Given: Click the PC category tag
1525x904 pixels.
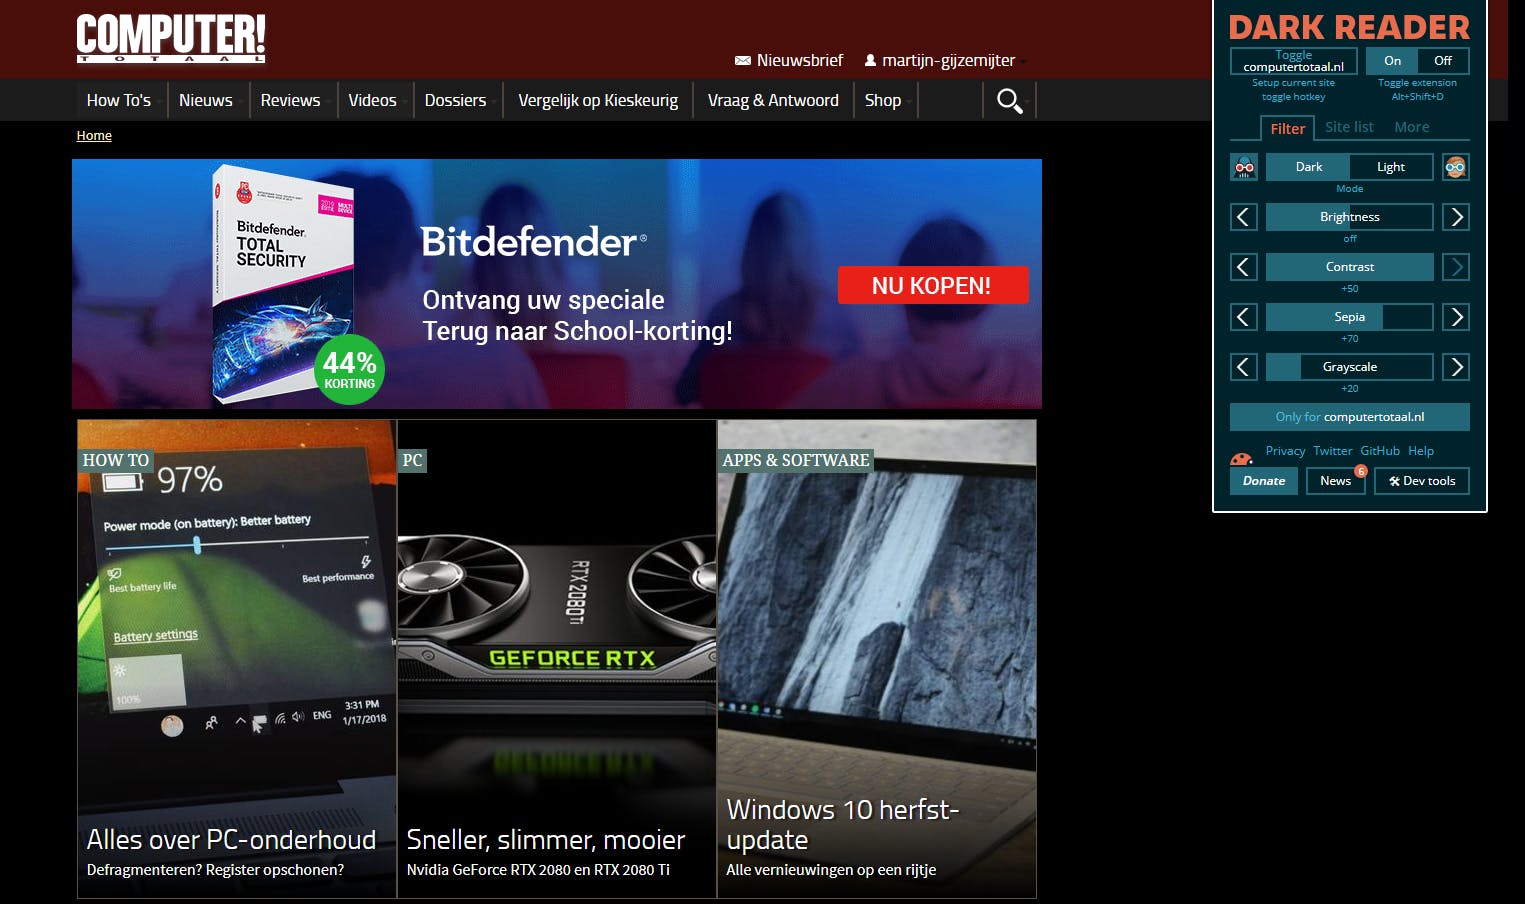Looking at the screenshot, I should click(x=412, y=460).
